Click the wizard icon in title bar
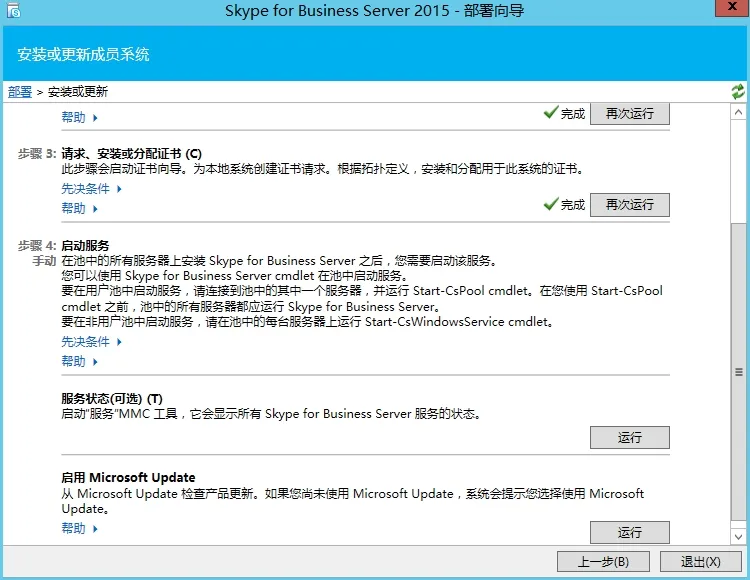750x580 pixels. point(14,12)
